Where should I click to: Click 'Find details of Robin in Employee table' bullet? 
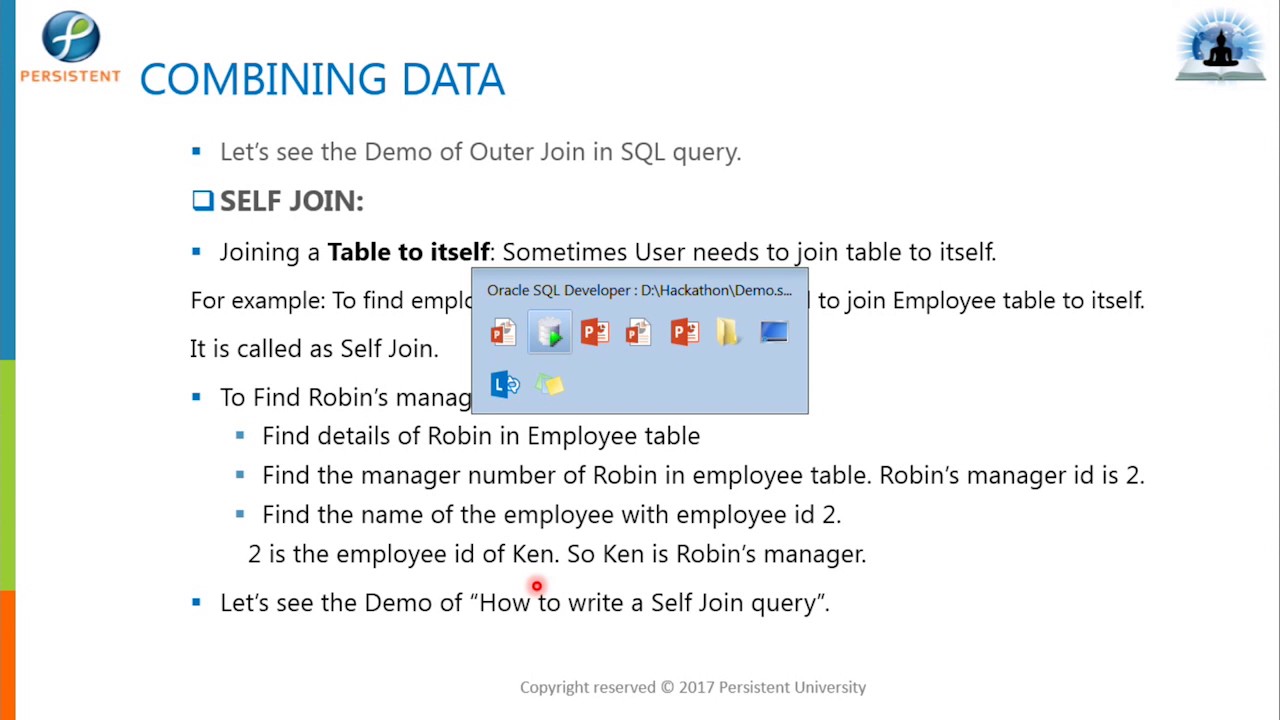(x=480, y=436)
